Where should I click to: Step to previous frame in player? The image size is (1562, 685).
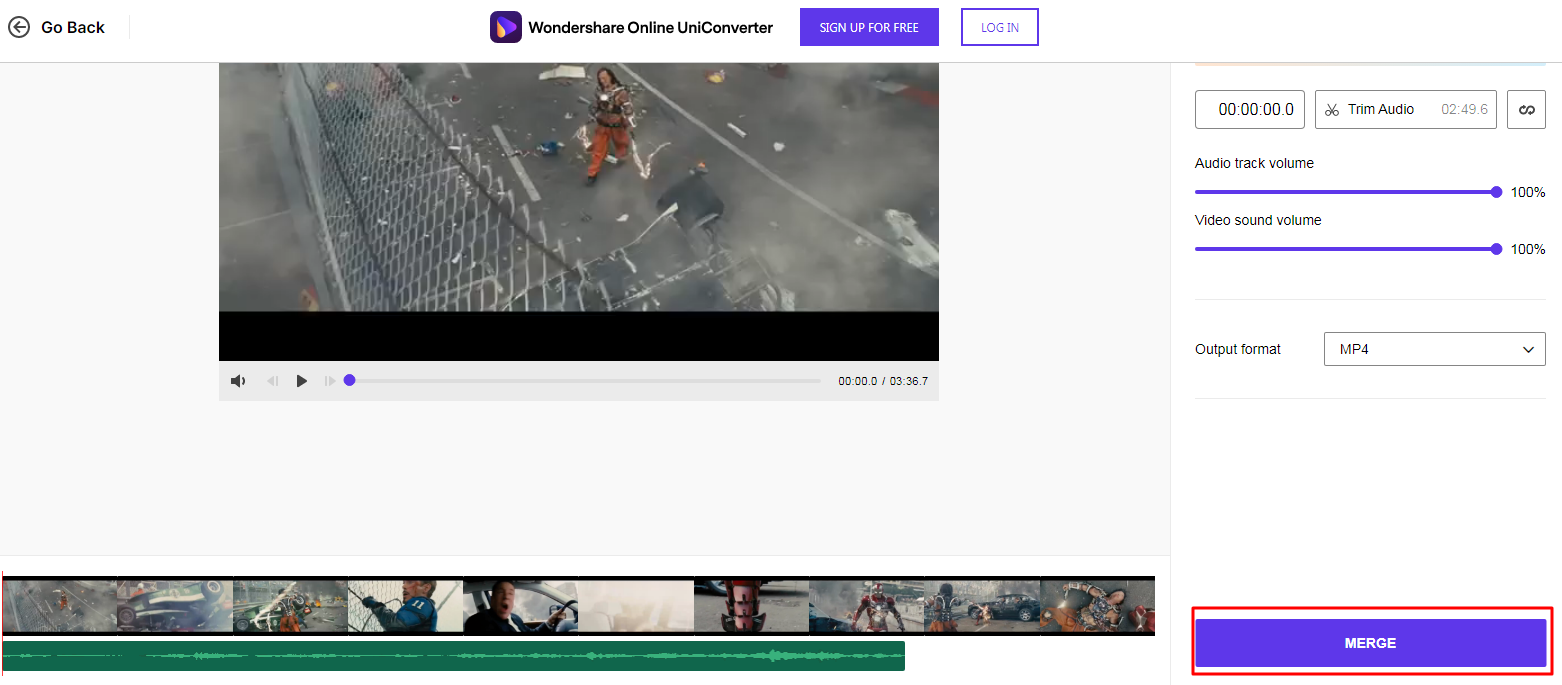click(272, 381)
